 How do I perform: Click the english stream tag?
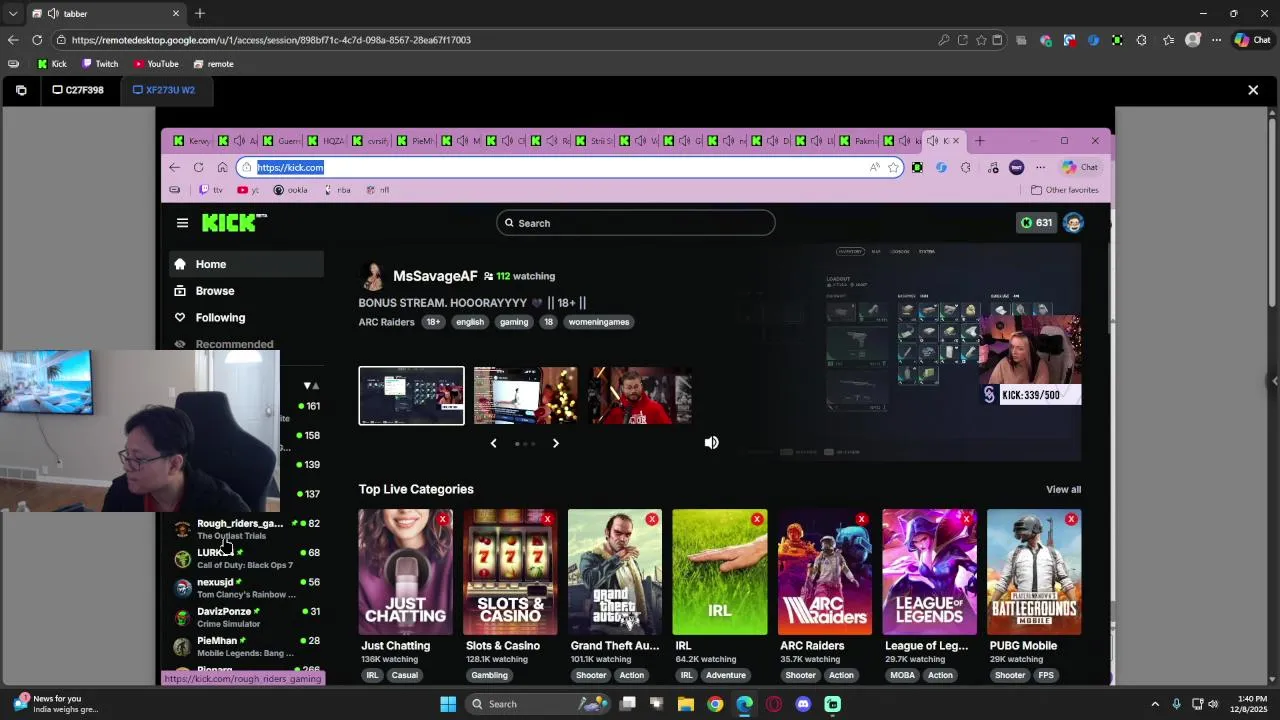470,322
